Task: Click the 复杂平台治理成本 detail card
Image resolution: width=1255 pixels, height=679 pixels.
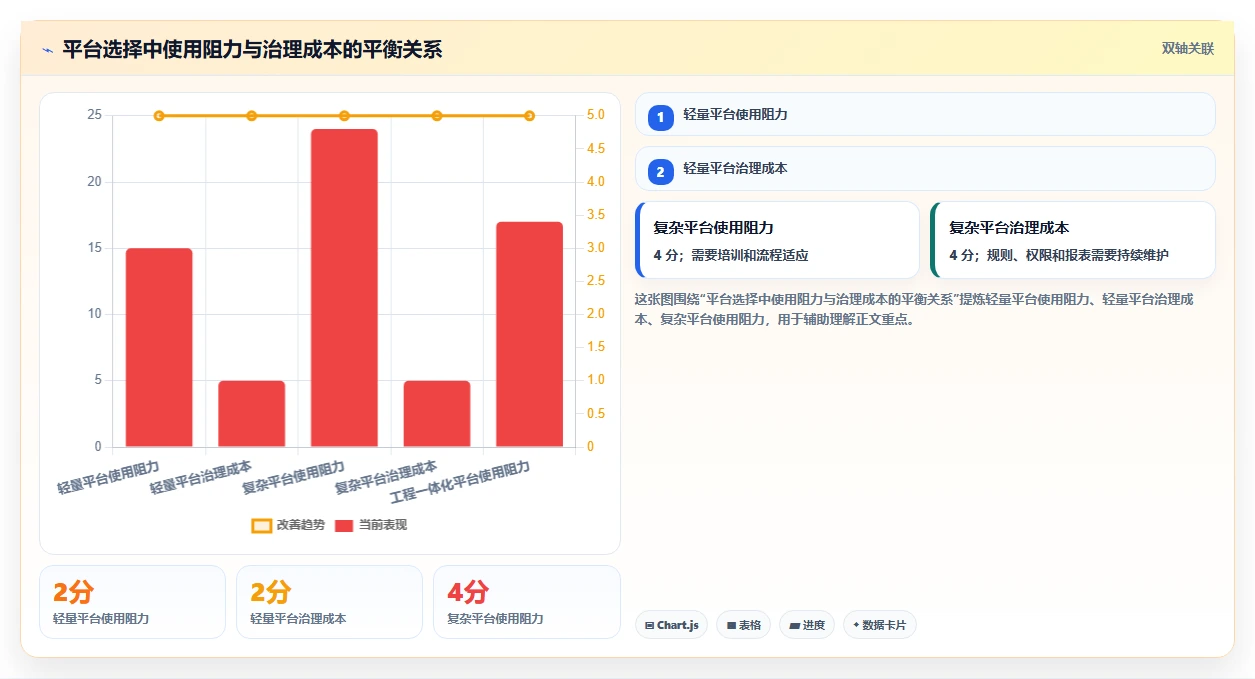Action: [x=1073, y=240]
